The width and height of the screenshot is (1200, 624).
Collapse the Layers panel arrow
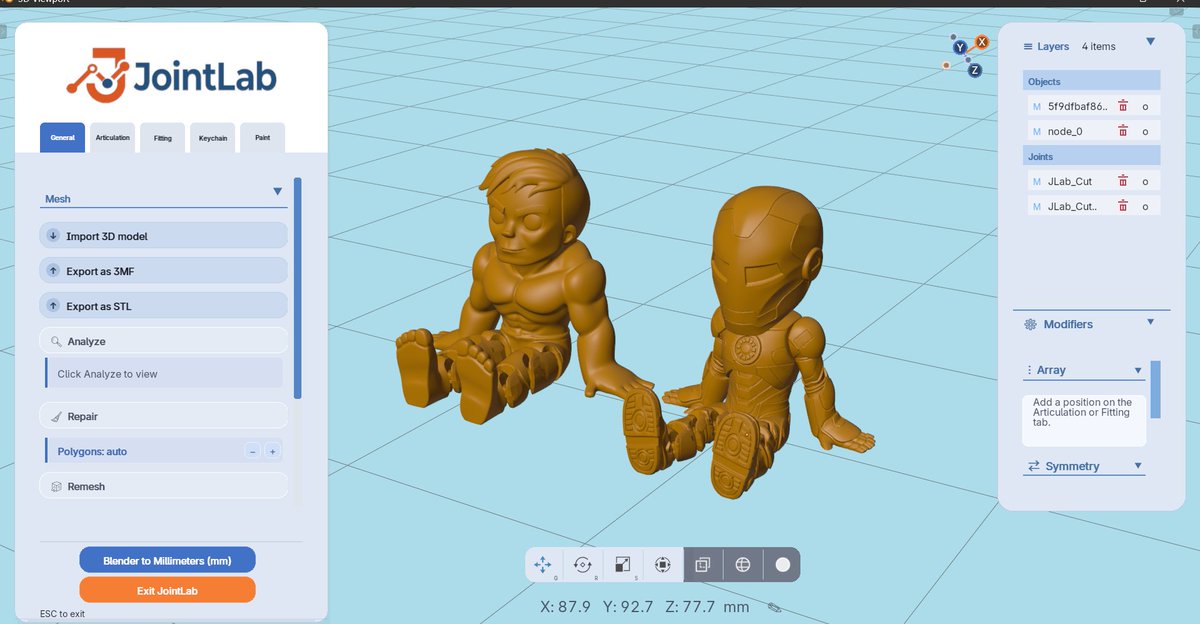coord(1150,42)
